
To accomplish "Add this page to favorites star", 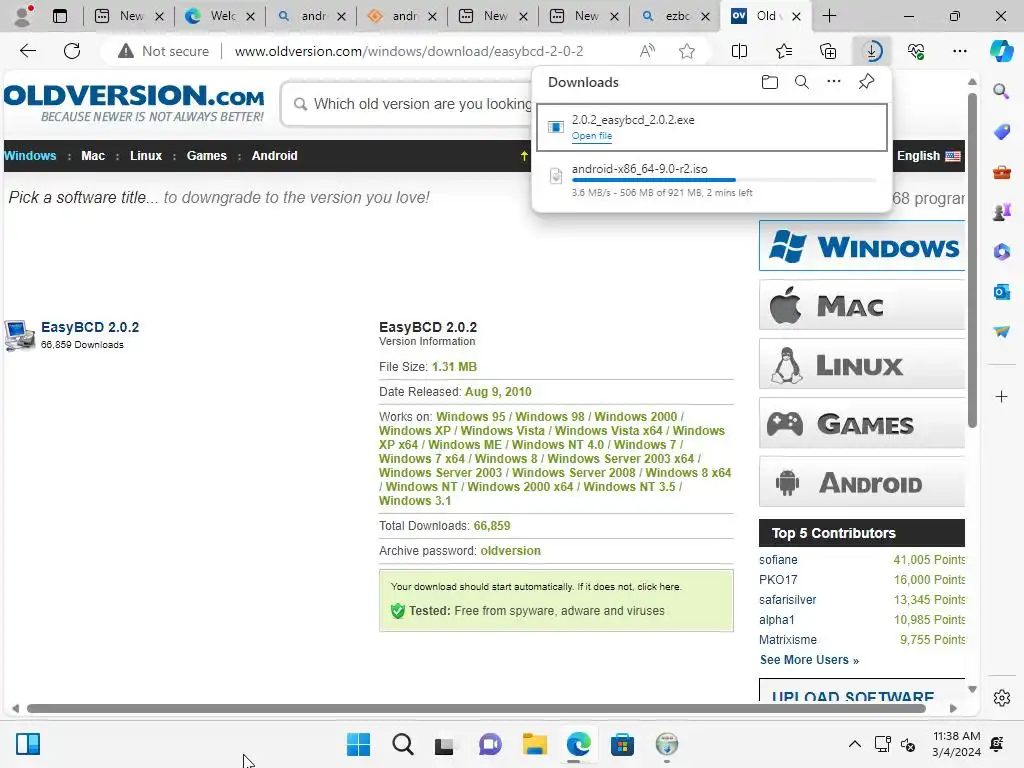I will pos(686,51).
